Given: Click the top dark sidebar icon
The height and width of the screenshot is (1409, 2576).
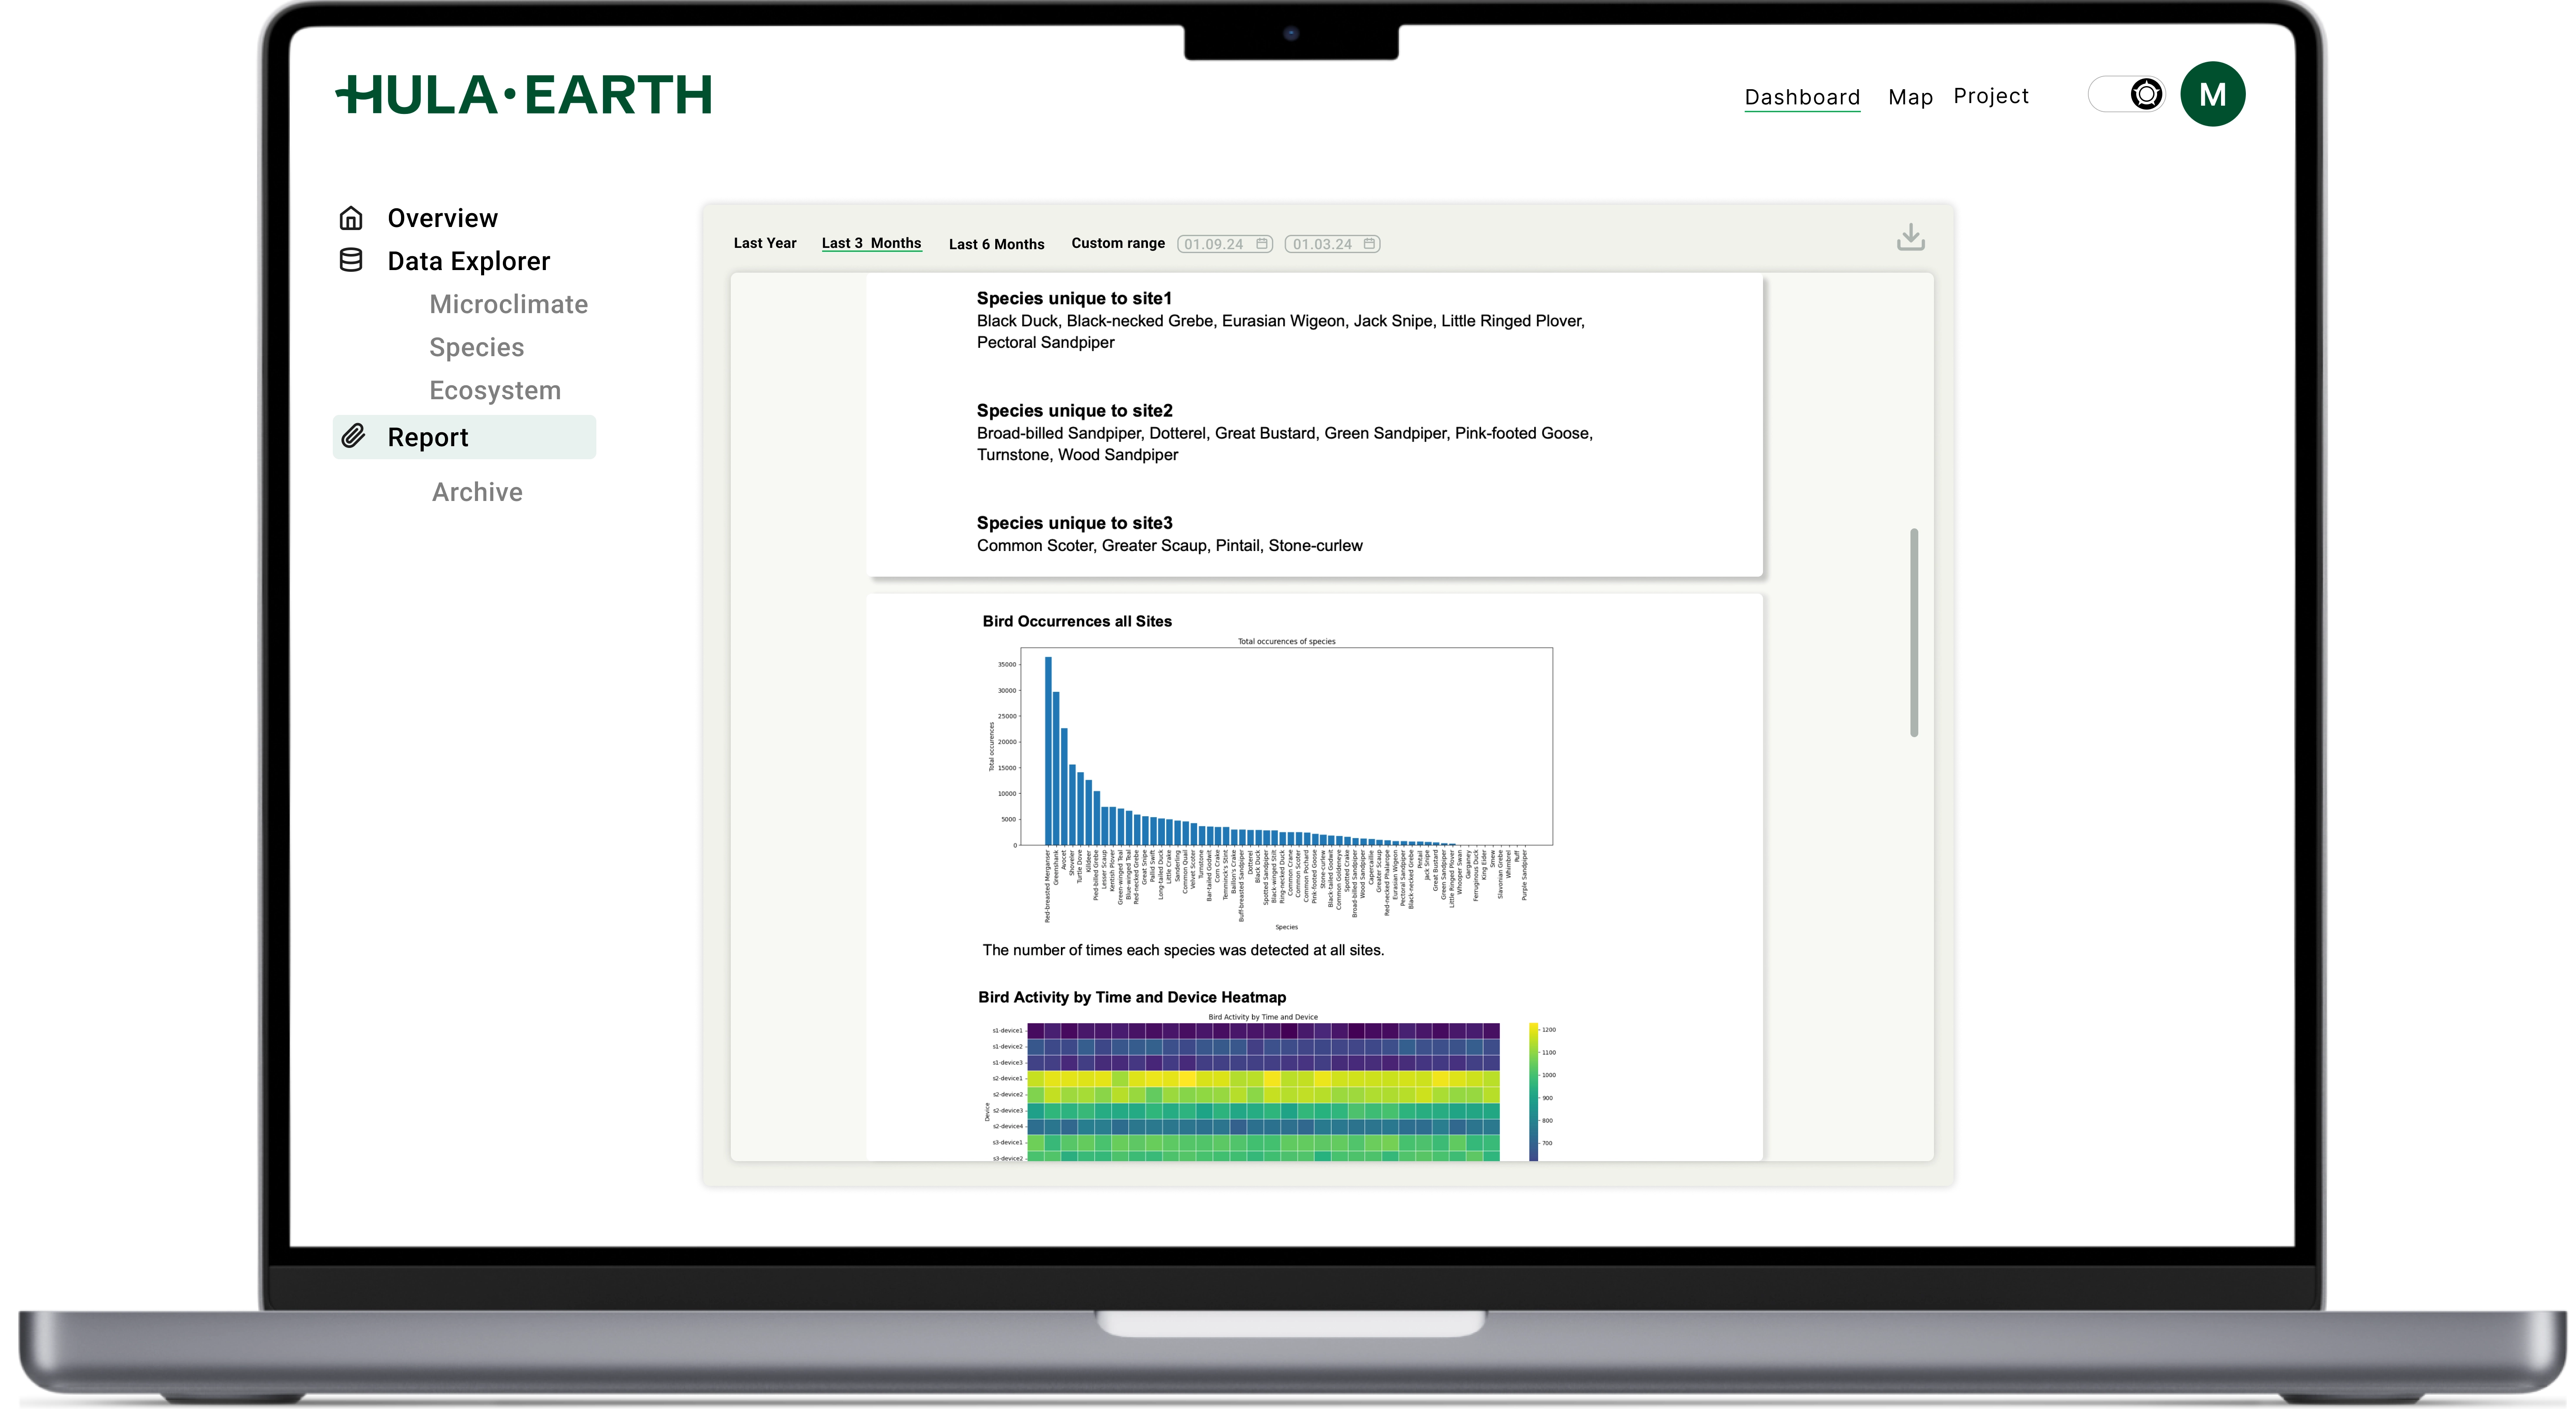Looking at the screenshot, I should click(x=351, y=219).
